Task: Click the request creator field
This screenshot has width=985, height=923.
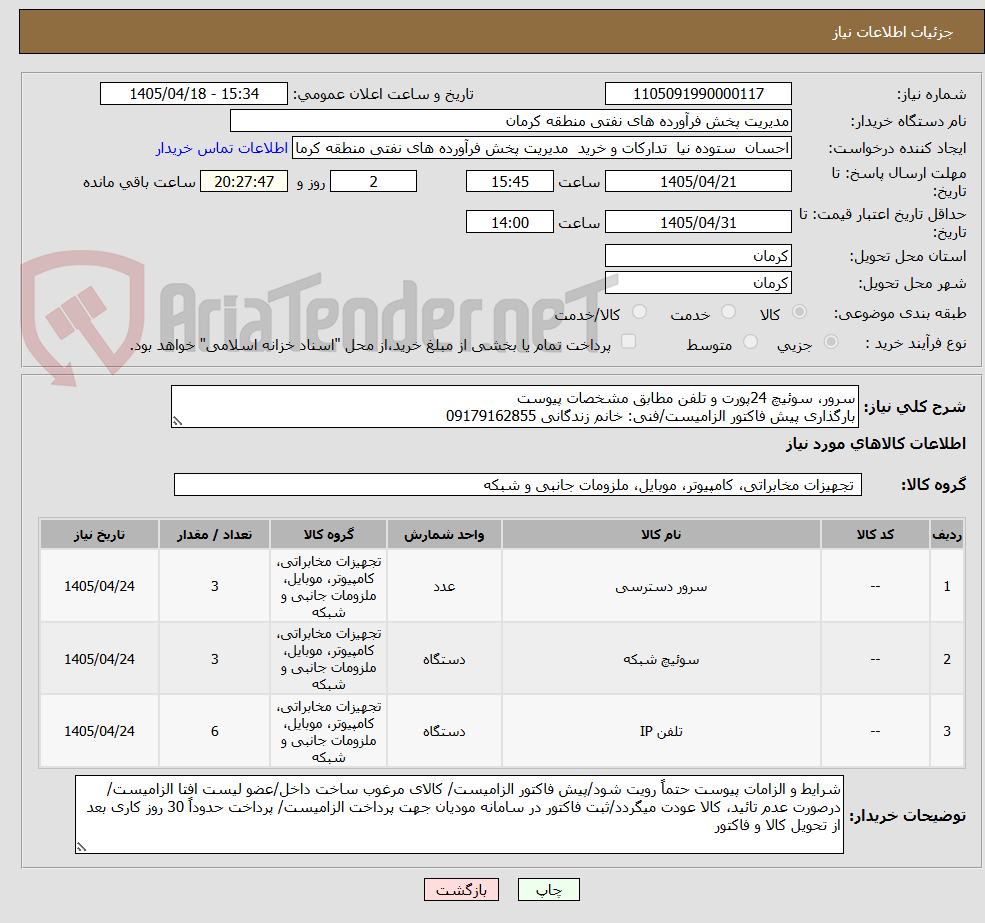Action: [x=541, y=148]
